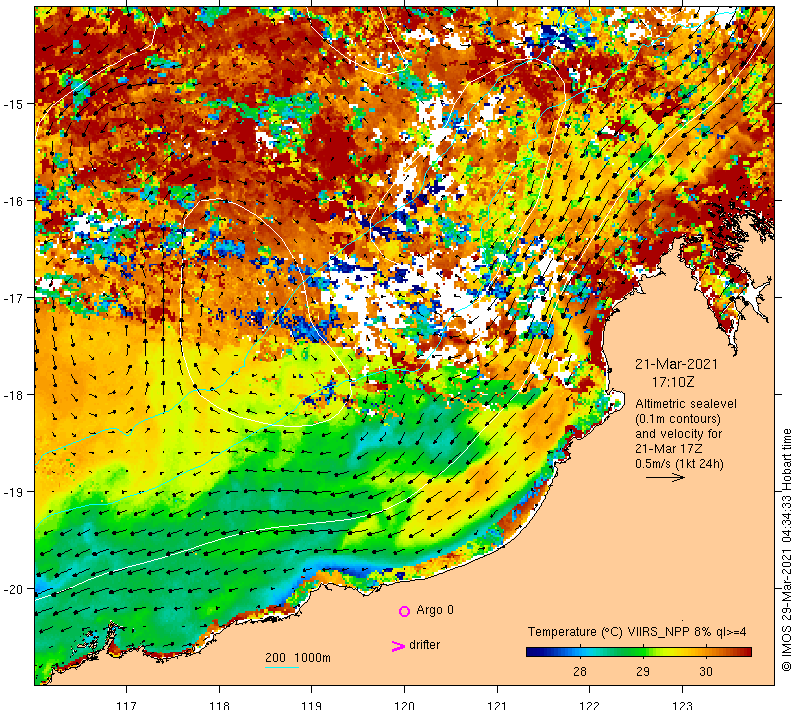Click the "0.5m/s (1kt 24h)" label
This screenshot has height=710, width=800.
coord(679,464)
